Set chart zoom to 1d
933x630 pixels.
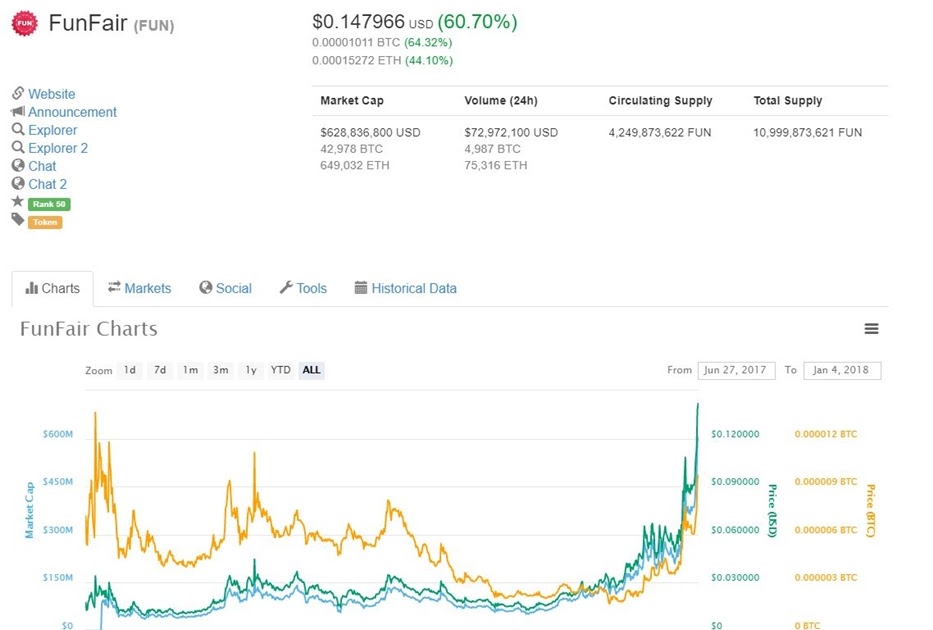pyautogui.click(x=130, y=370)
